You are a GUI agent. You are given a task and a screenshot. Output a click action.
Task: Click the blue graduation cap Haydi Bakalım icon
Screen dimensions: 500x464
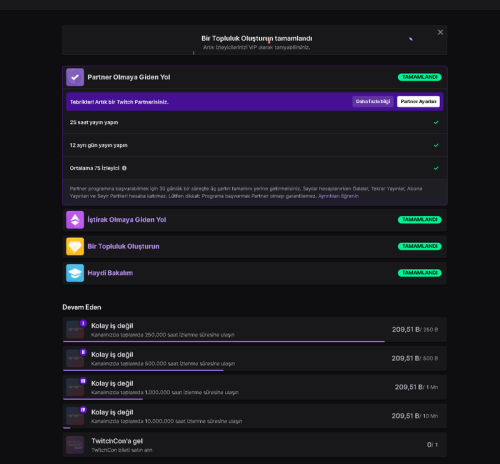(75, 273)
